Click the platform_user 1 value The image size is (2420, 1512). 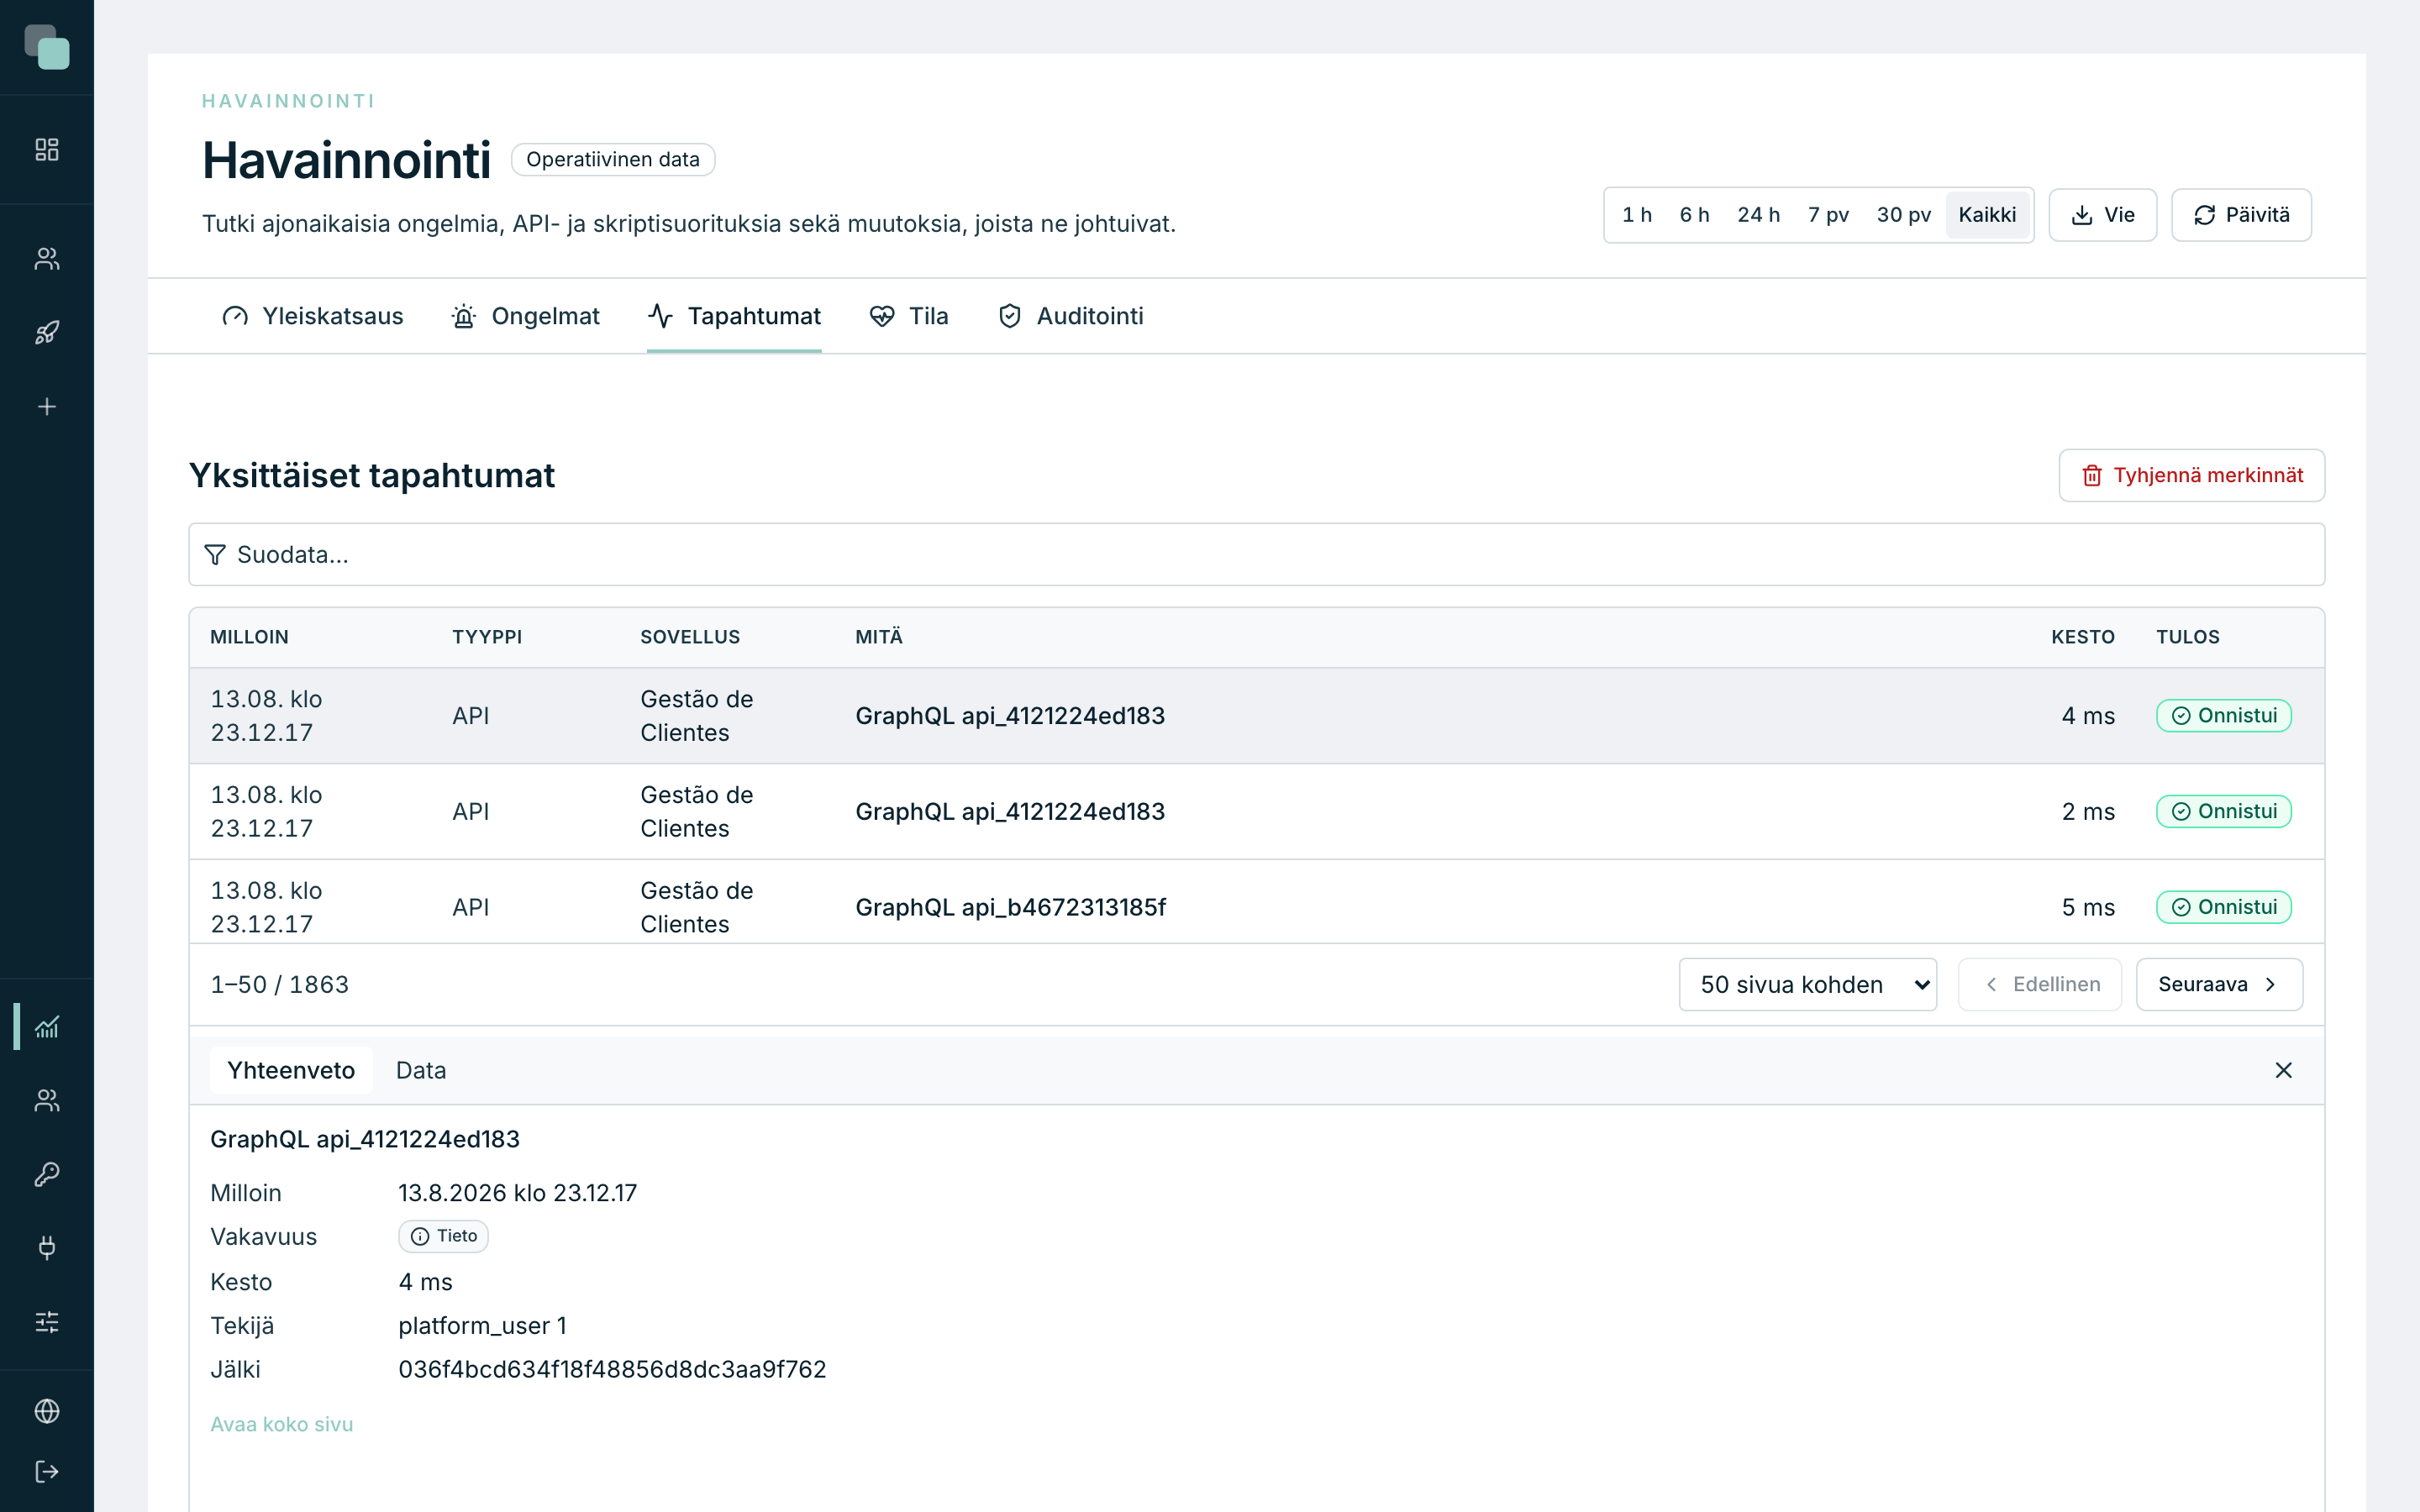pos(482,1326)
